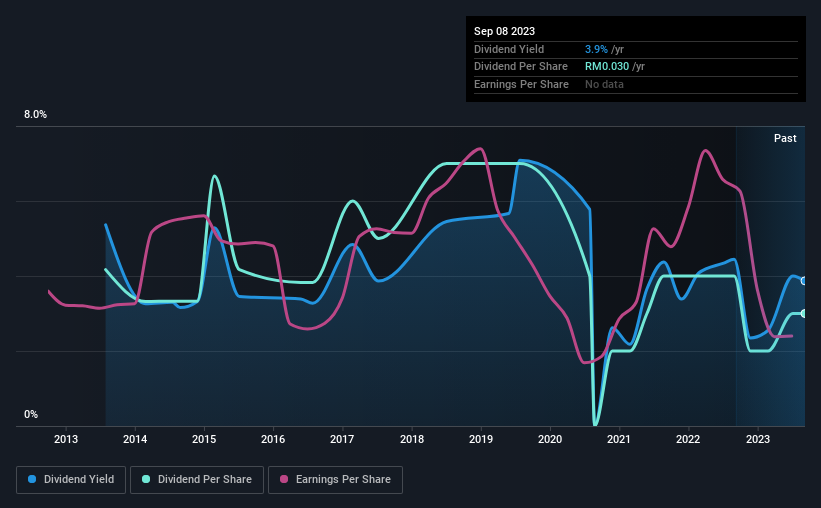The height and width of the screenshot is (508, 821).
Task: Click the 0% y-axis label
Action: [x=31, y=414]
